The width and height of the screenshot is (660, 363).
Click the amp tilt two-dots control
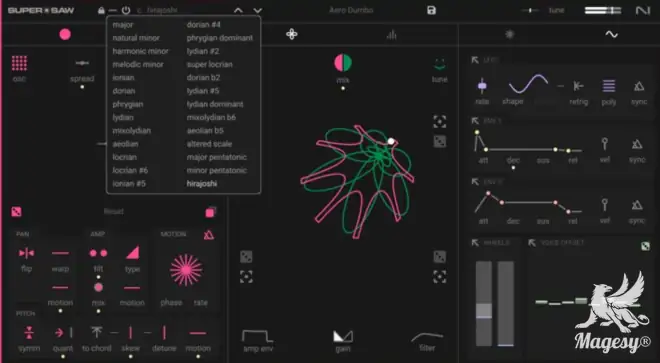click(x=98, y=253)
